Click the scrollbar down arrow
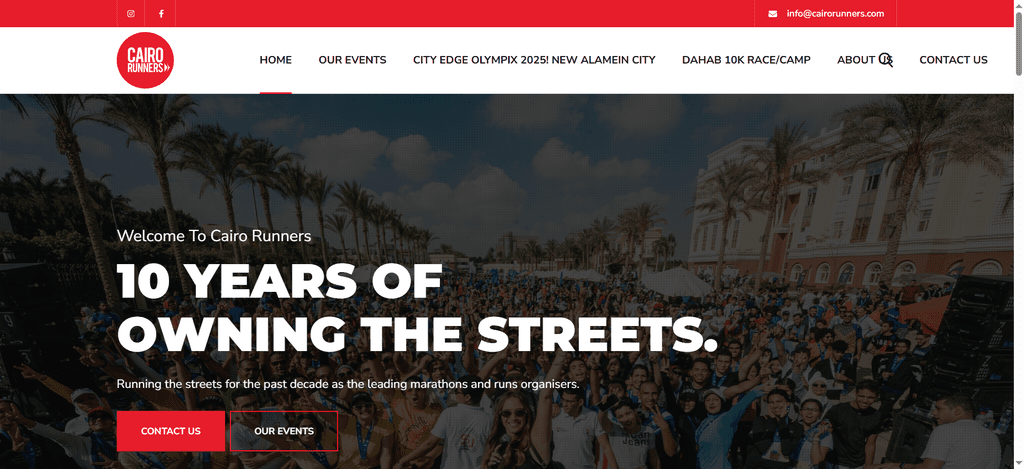 point(1019,464)
